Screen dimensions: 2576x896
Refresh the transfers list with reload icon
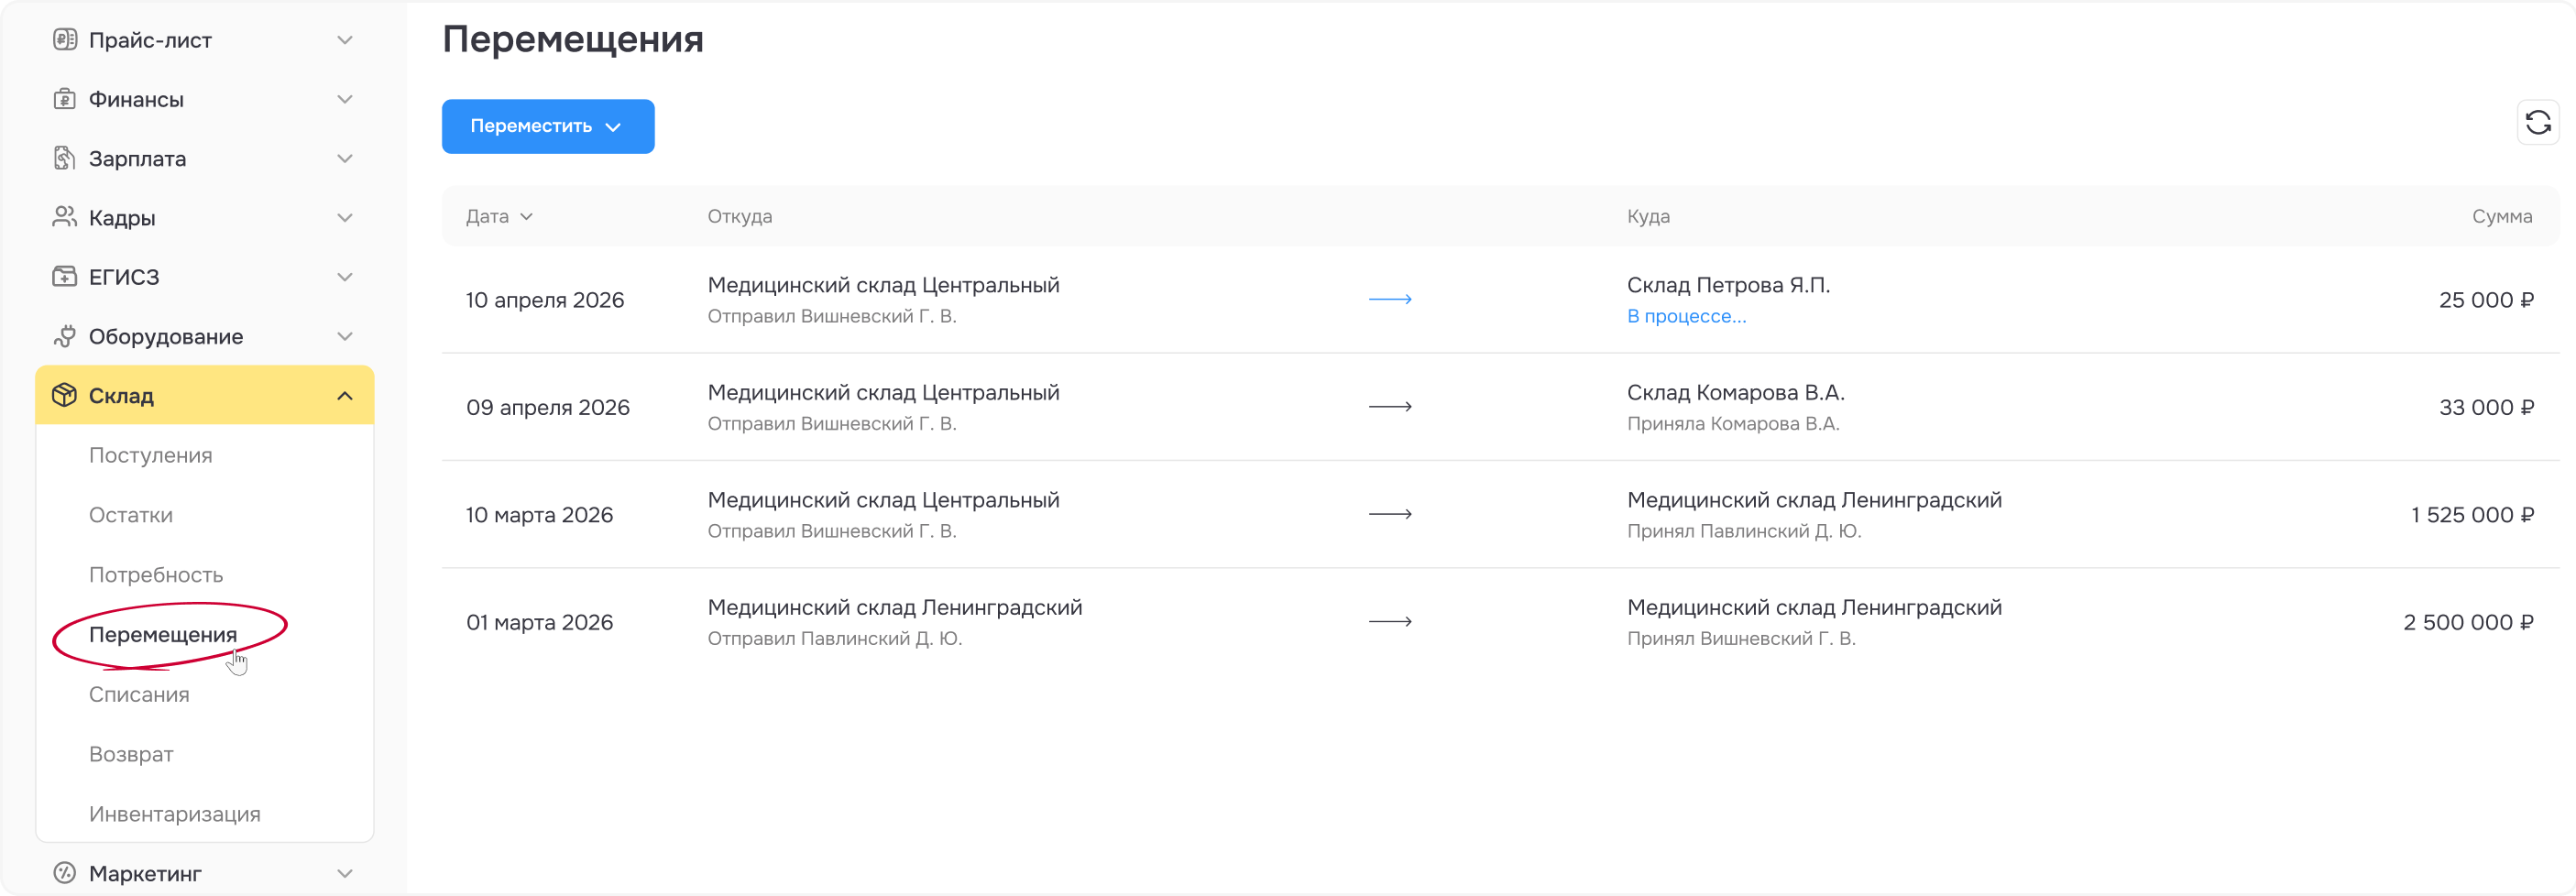[x=2538, y=123]
